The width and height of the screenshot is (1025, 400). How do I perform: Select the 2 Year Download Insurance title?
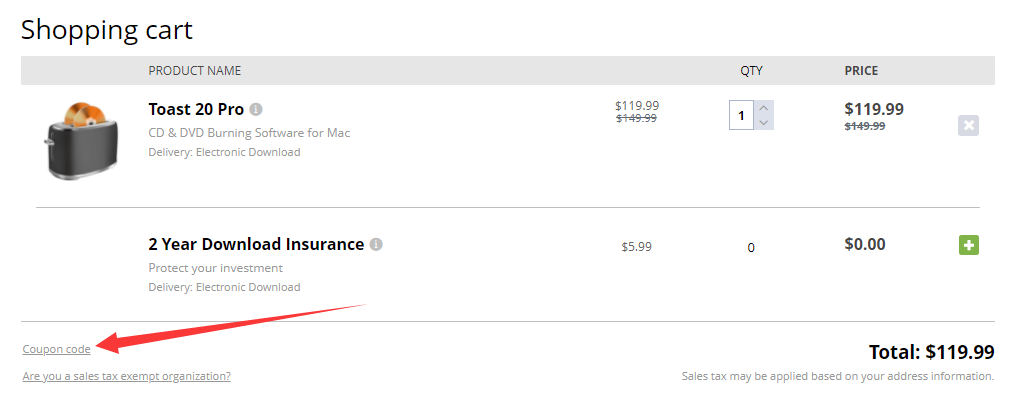[255, 244]
